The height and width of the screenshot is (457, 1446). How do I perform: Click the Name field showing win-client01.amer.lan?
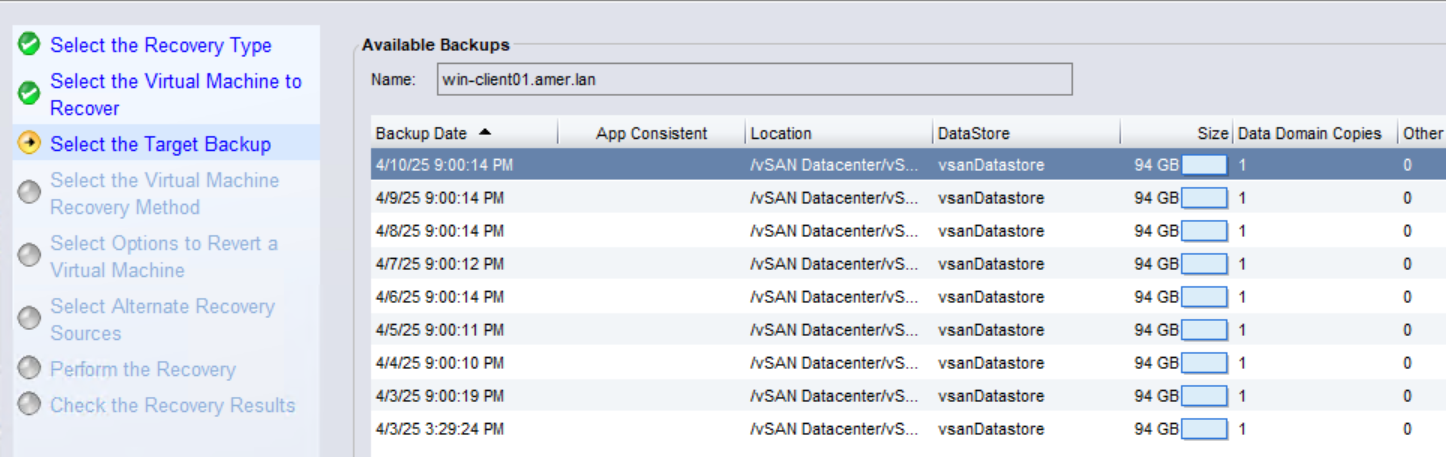754,79
